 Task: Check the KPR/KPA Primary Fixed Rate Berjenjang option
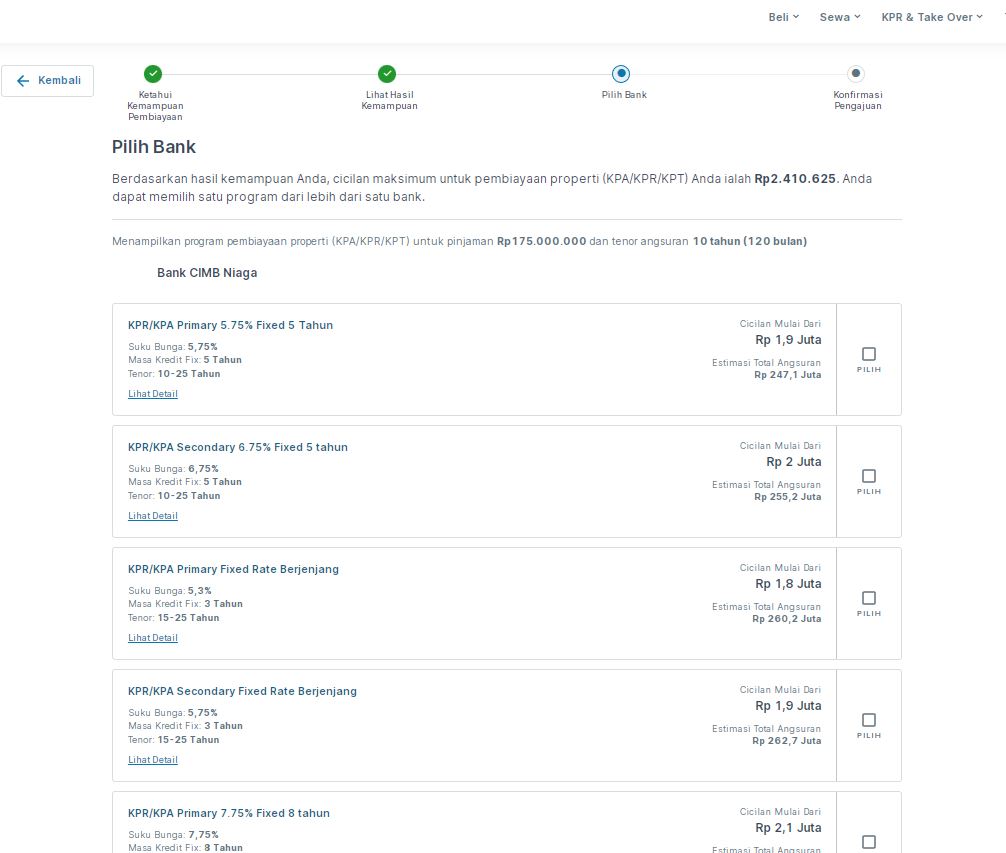868,598
